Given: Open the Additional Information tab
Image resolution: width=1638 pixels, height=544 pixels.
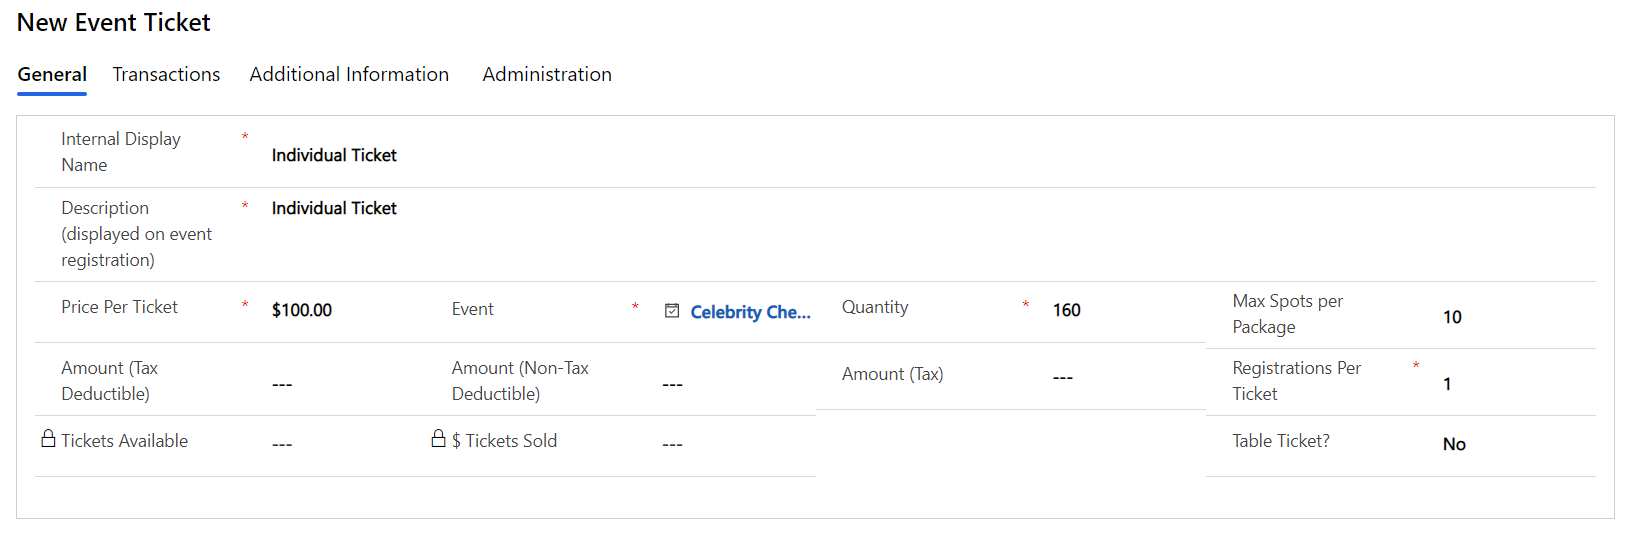Looking at the screenshot, I should coord(349,74).
